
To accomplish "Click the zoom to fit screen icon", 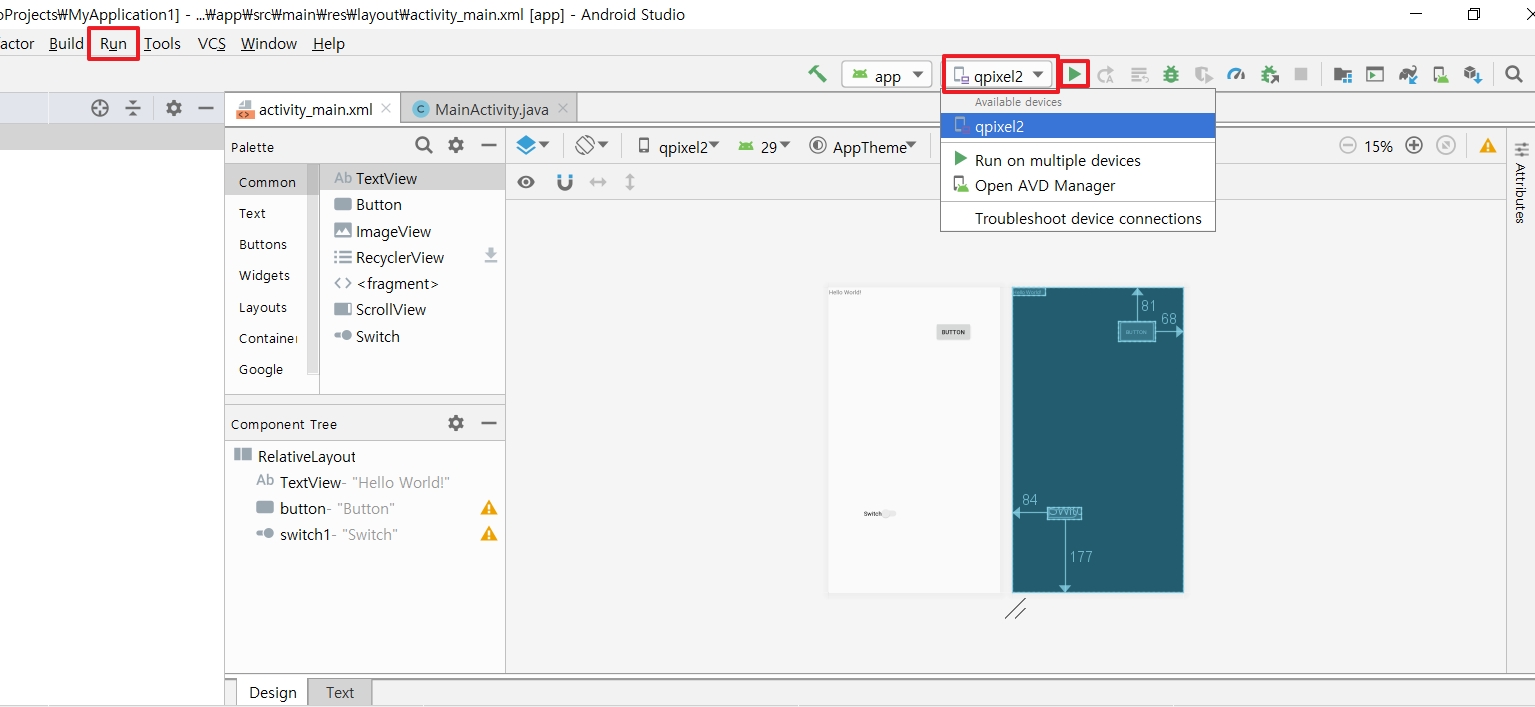I will point(1445,145).
